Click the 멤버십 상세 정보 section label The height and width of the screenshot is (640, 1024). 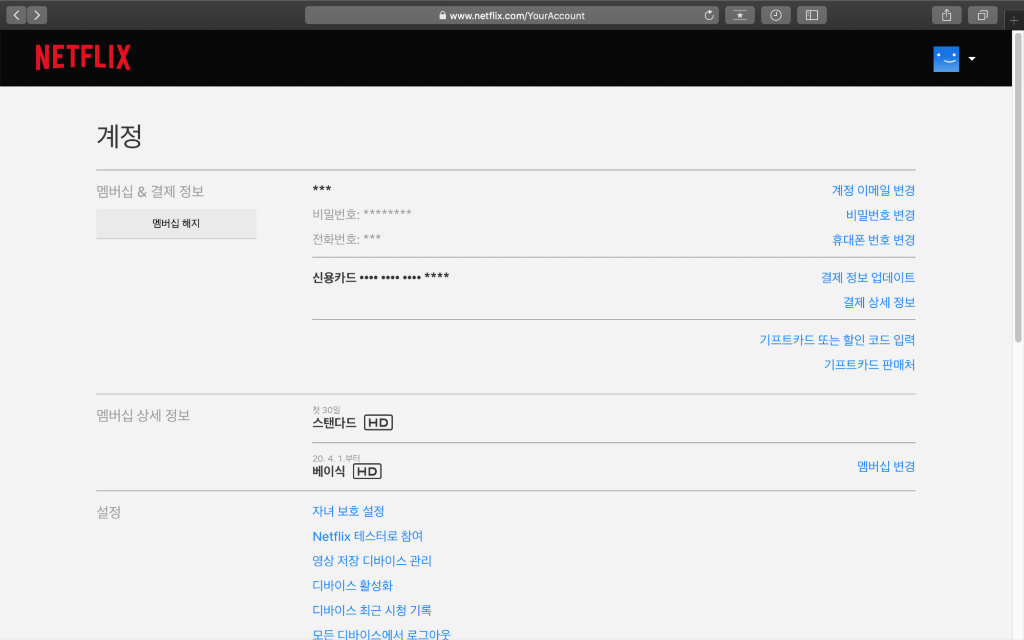(143, 415)
